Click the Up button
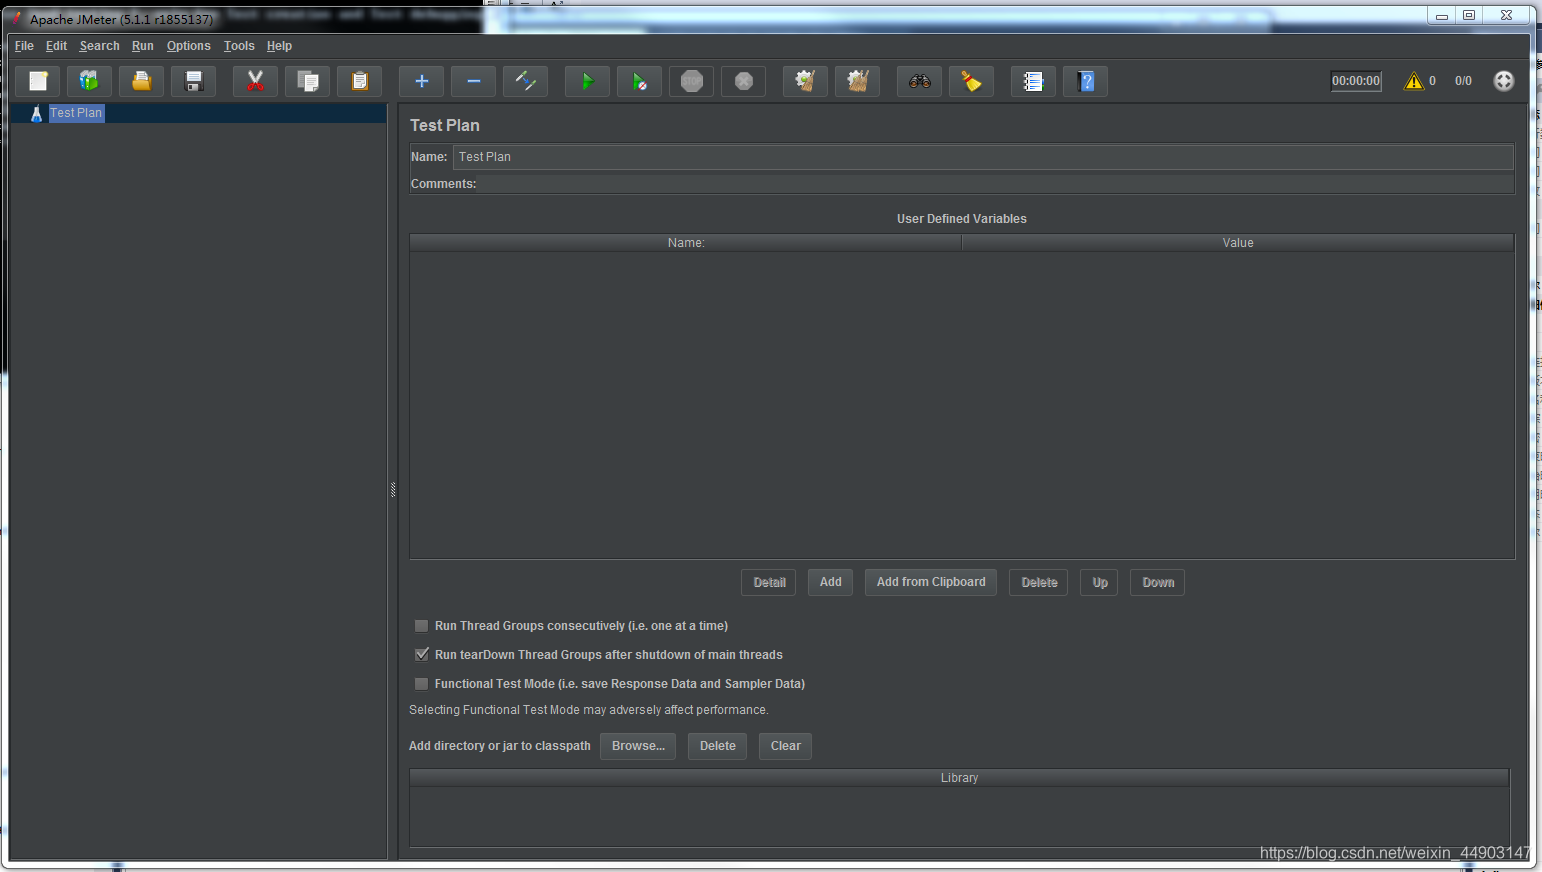 [x=1100, y=582]
